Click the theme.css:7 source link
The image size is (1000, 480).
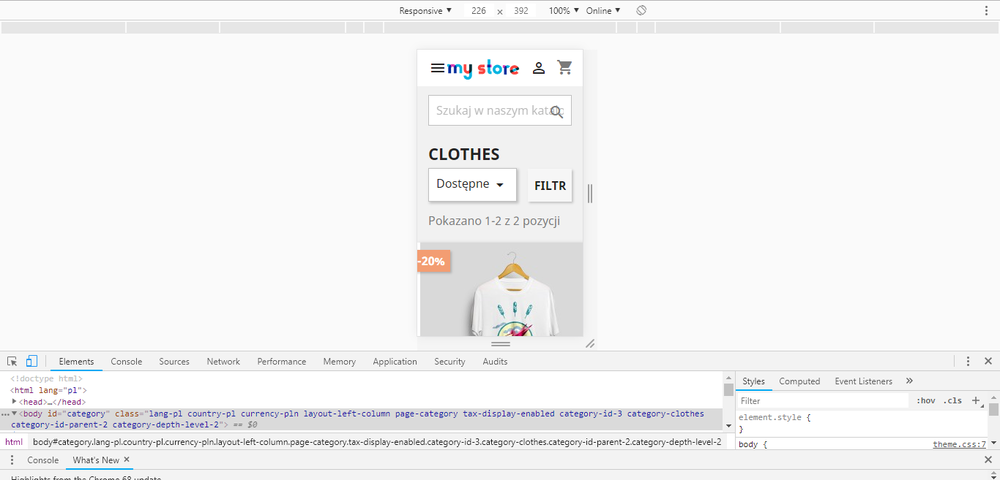click(x=959, y=444)
